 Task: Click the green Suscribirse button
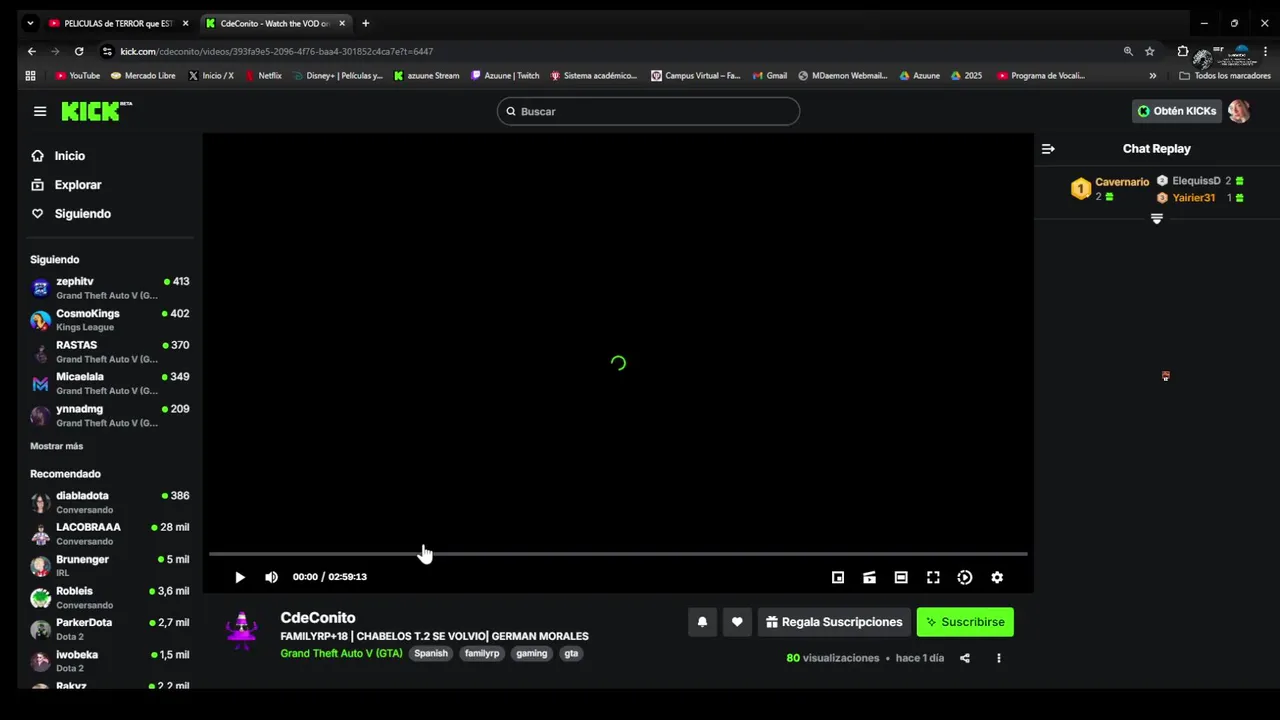tap(965, 622)
